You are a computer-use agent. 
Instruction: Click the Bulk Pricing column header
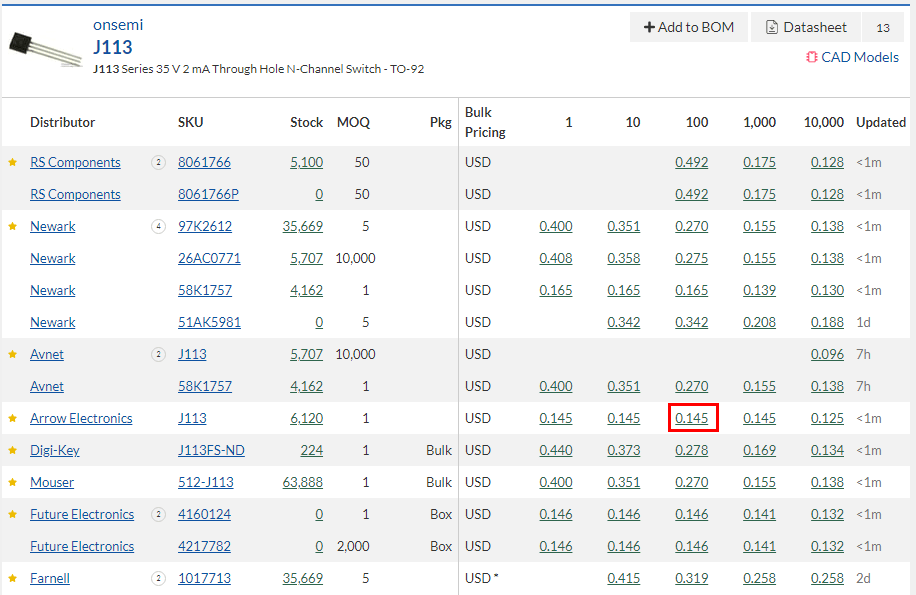(x=485, y=122)
